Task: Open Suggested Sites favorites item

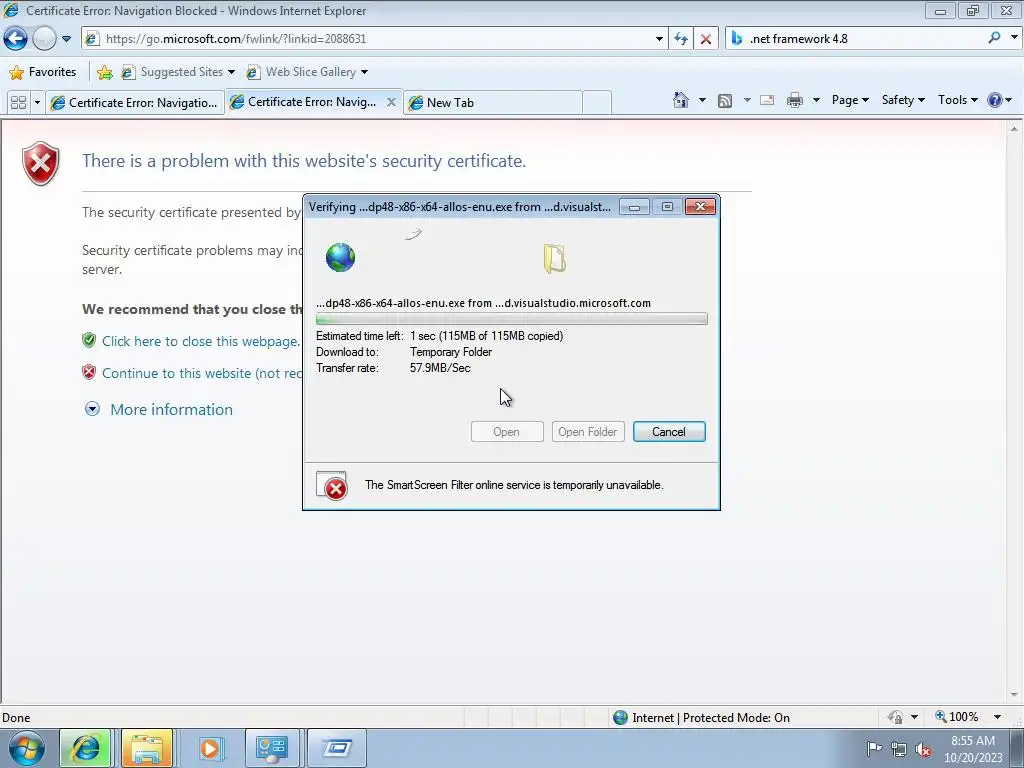Action: 178,72
